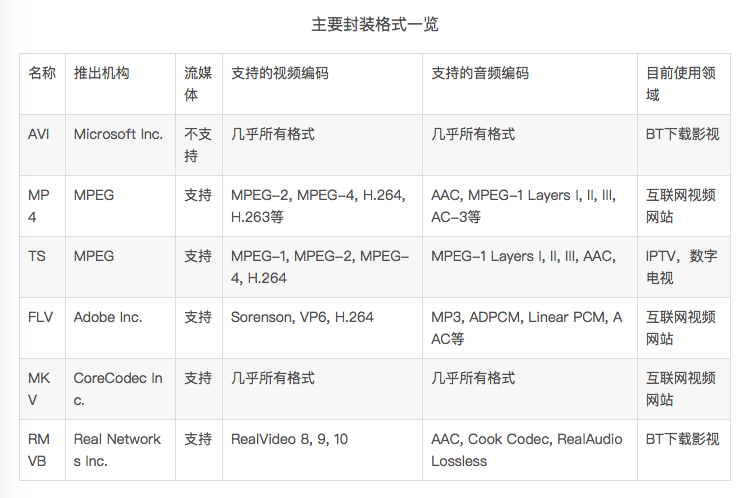
Task: Click MPEG-1, MPEG-2, MPEG-4, H.264 cell
Action: pyautogui.click(x=322, y=267)
